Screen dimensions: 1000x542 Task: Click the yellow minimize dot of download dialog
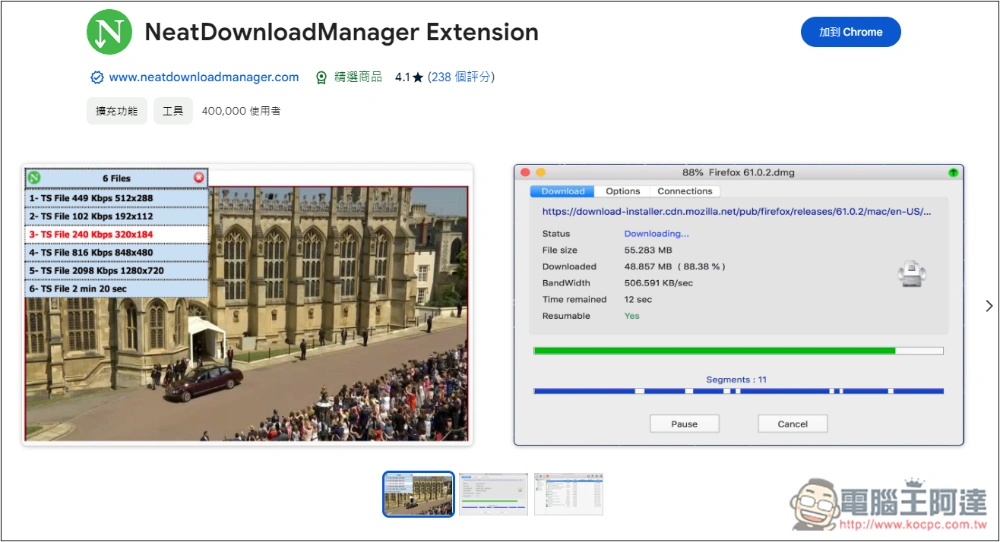pos(541,172)
